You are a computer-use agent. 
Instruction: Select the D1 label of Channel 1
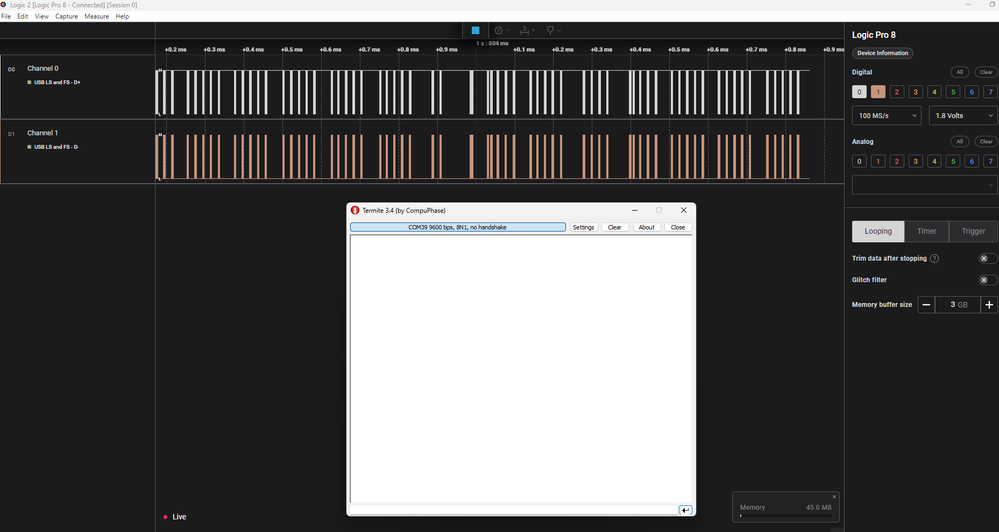(x=11, y=134)
